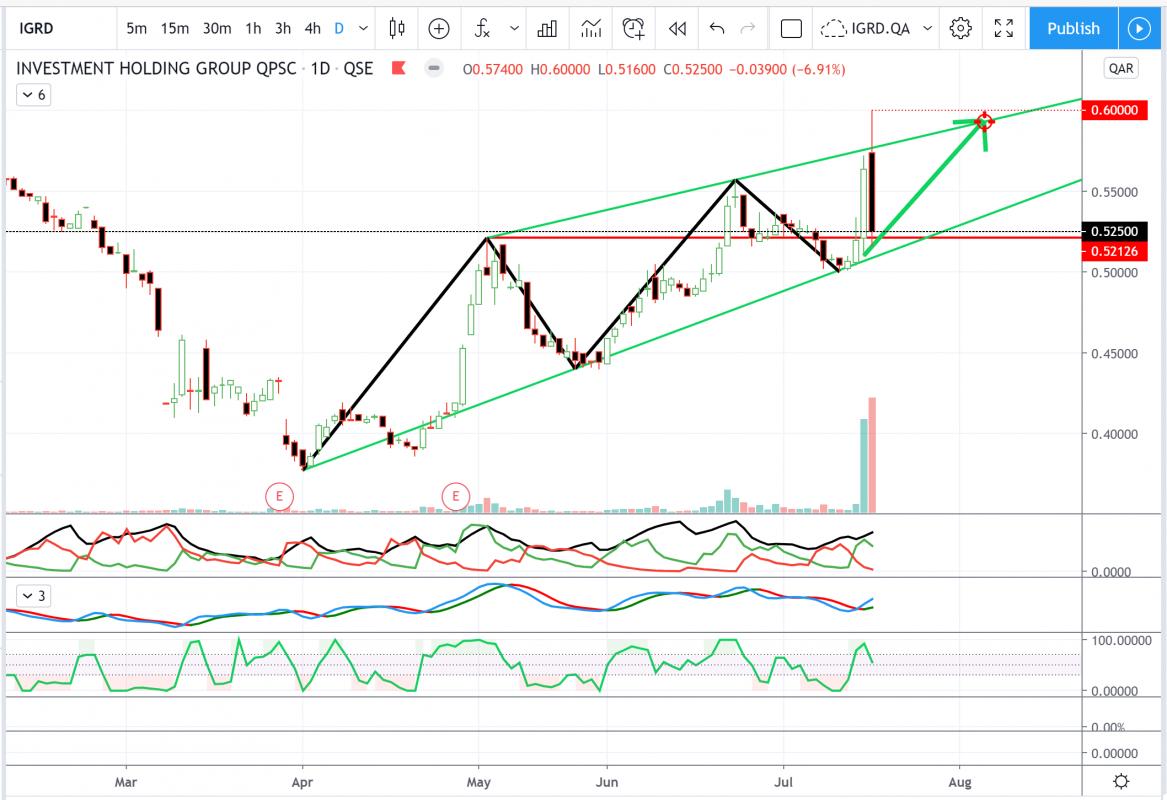
Task: Click the Aug label on time axis
Action: pyautogui.click(x=960, y=782)
